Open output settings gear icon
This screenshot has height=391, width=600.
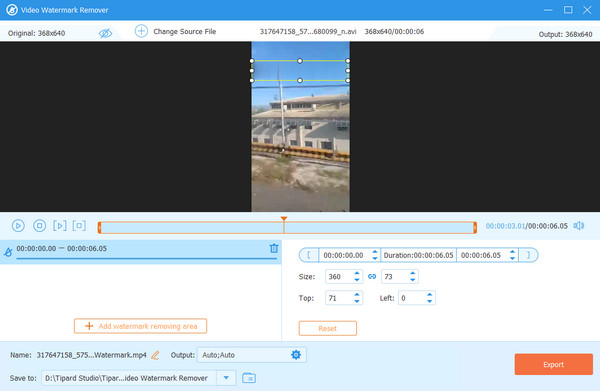[x=296, y=355]
